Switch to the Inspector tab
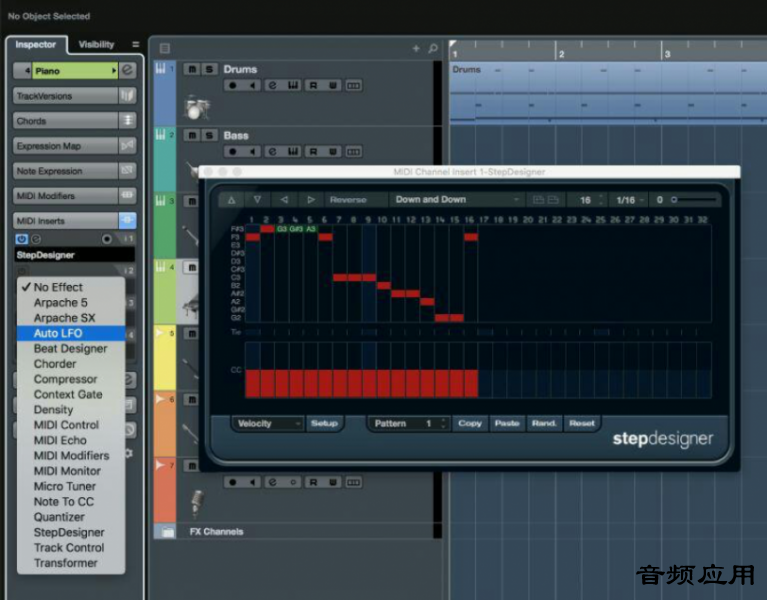Image resolution: width=767 pixels, height=600 pixels. tap(36, 44)
